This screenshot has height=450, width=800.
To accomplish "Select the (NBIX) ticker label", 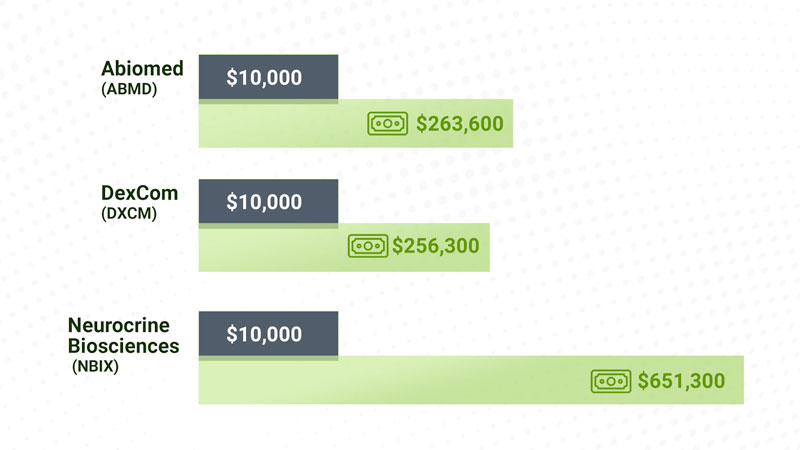I will (95, 366).
